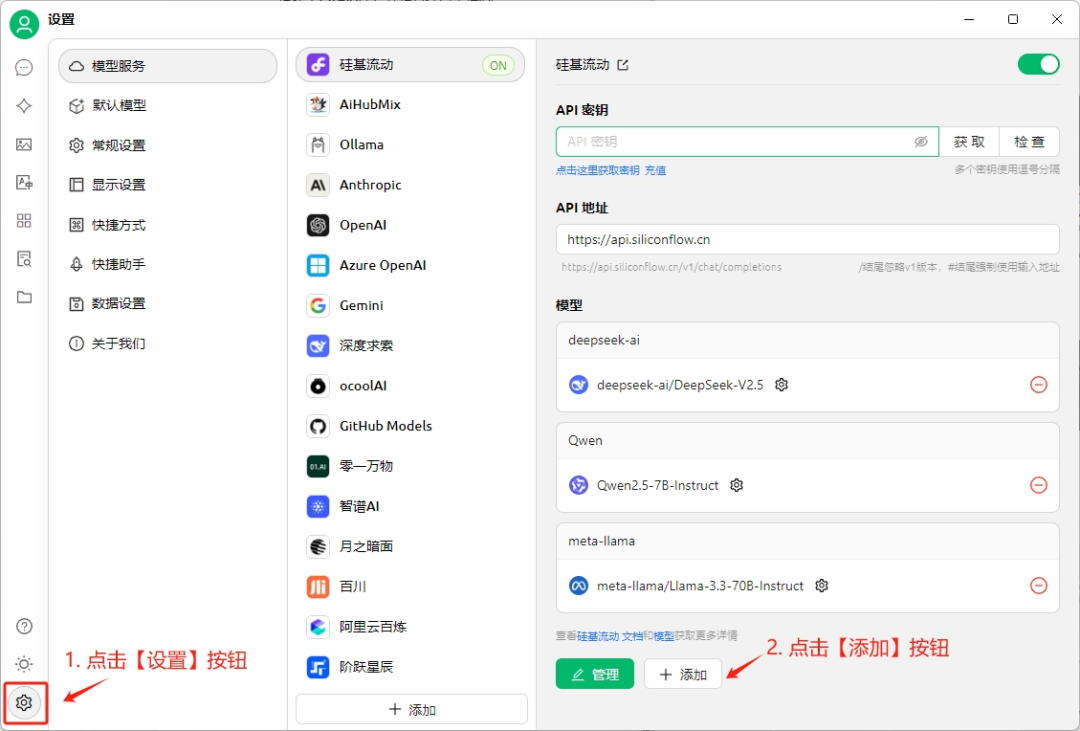
Task: Click the deepseek-ai group header
Action: [807, 340]
